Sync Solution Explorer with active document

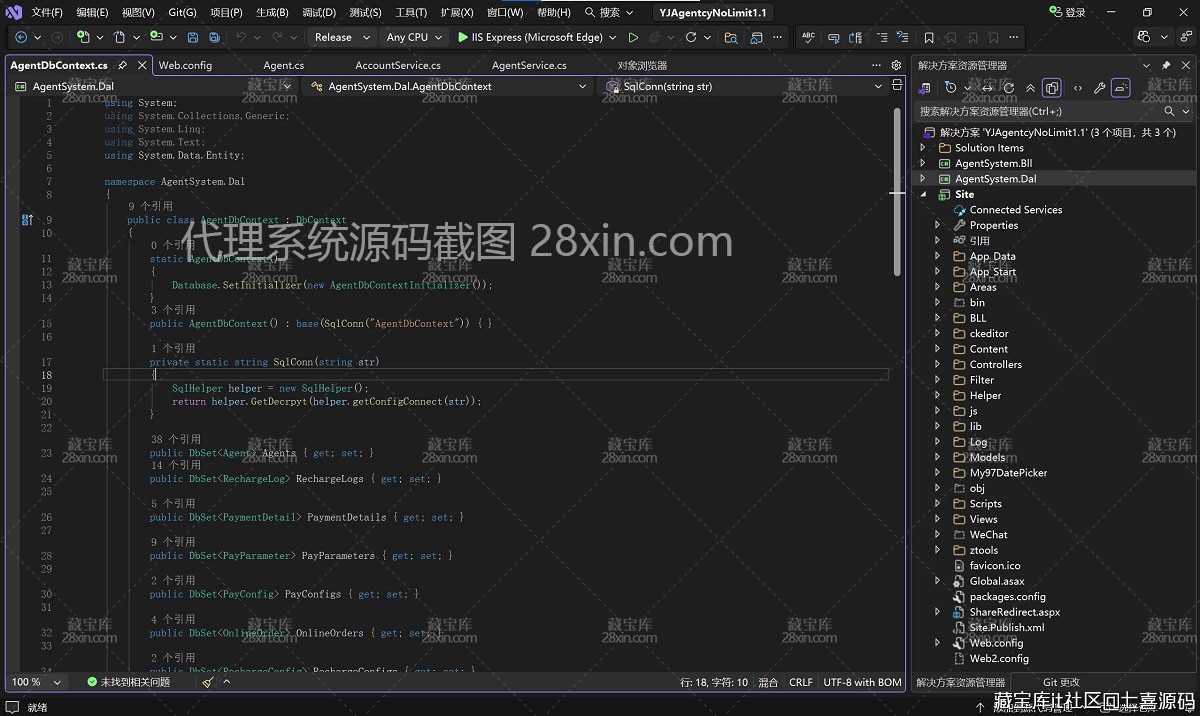click(986, 88)
